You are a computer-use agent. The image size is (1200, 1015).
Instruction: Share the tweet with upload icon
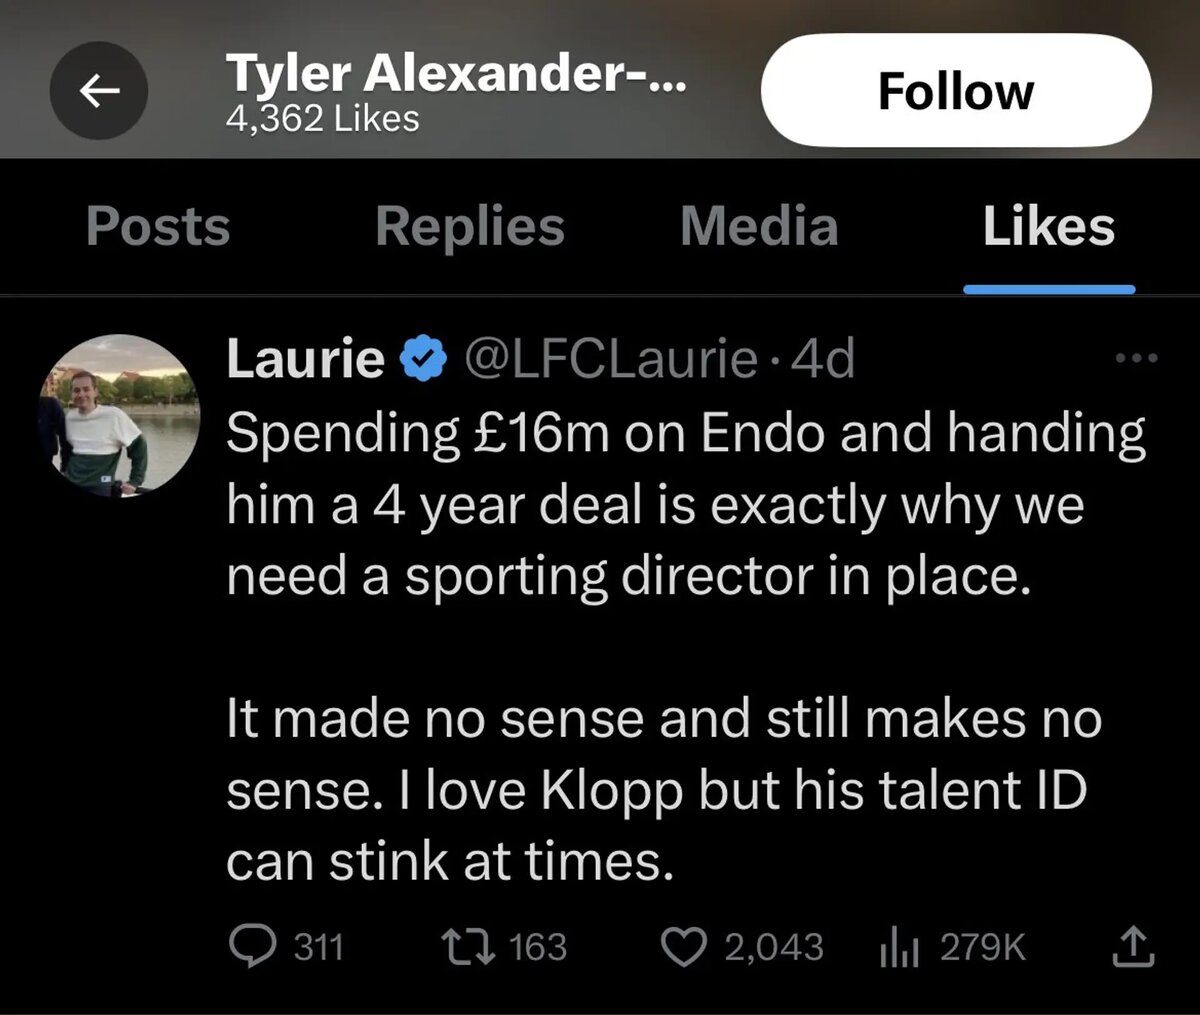(1134, 946)
